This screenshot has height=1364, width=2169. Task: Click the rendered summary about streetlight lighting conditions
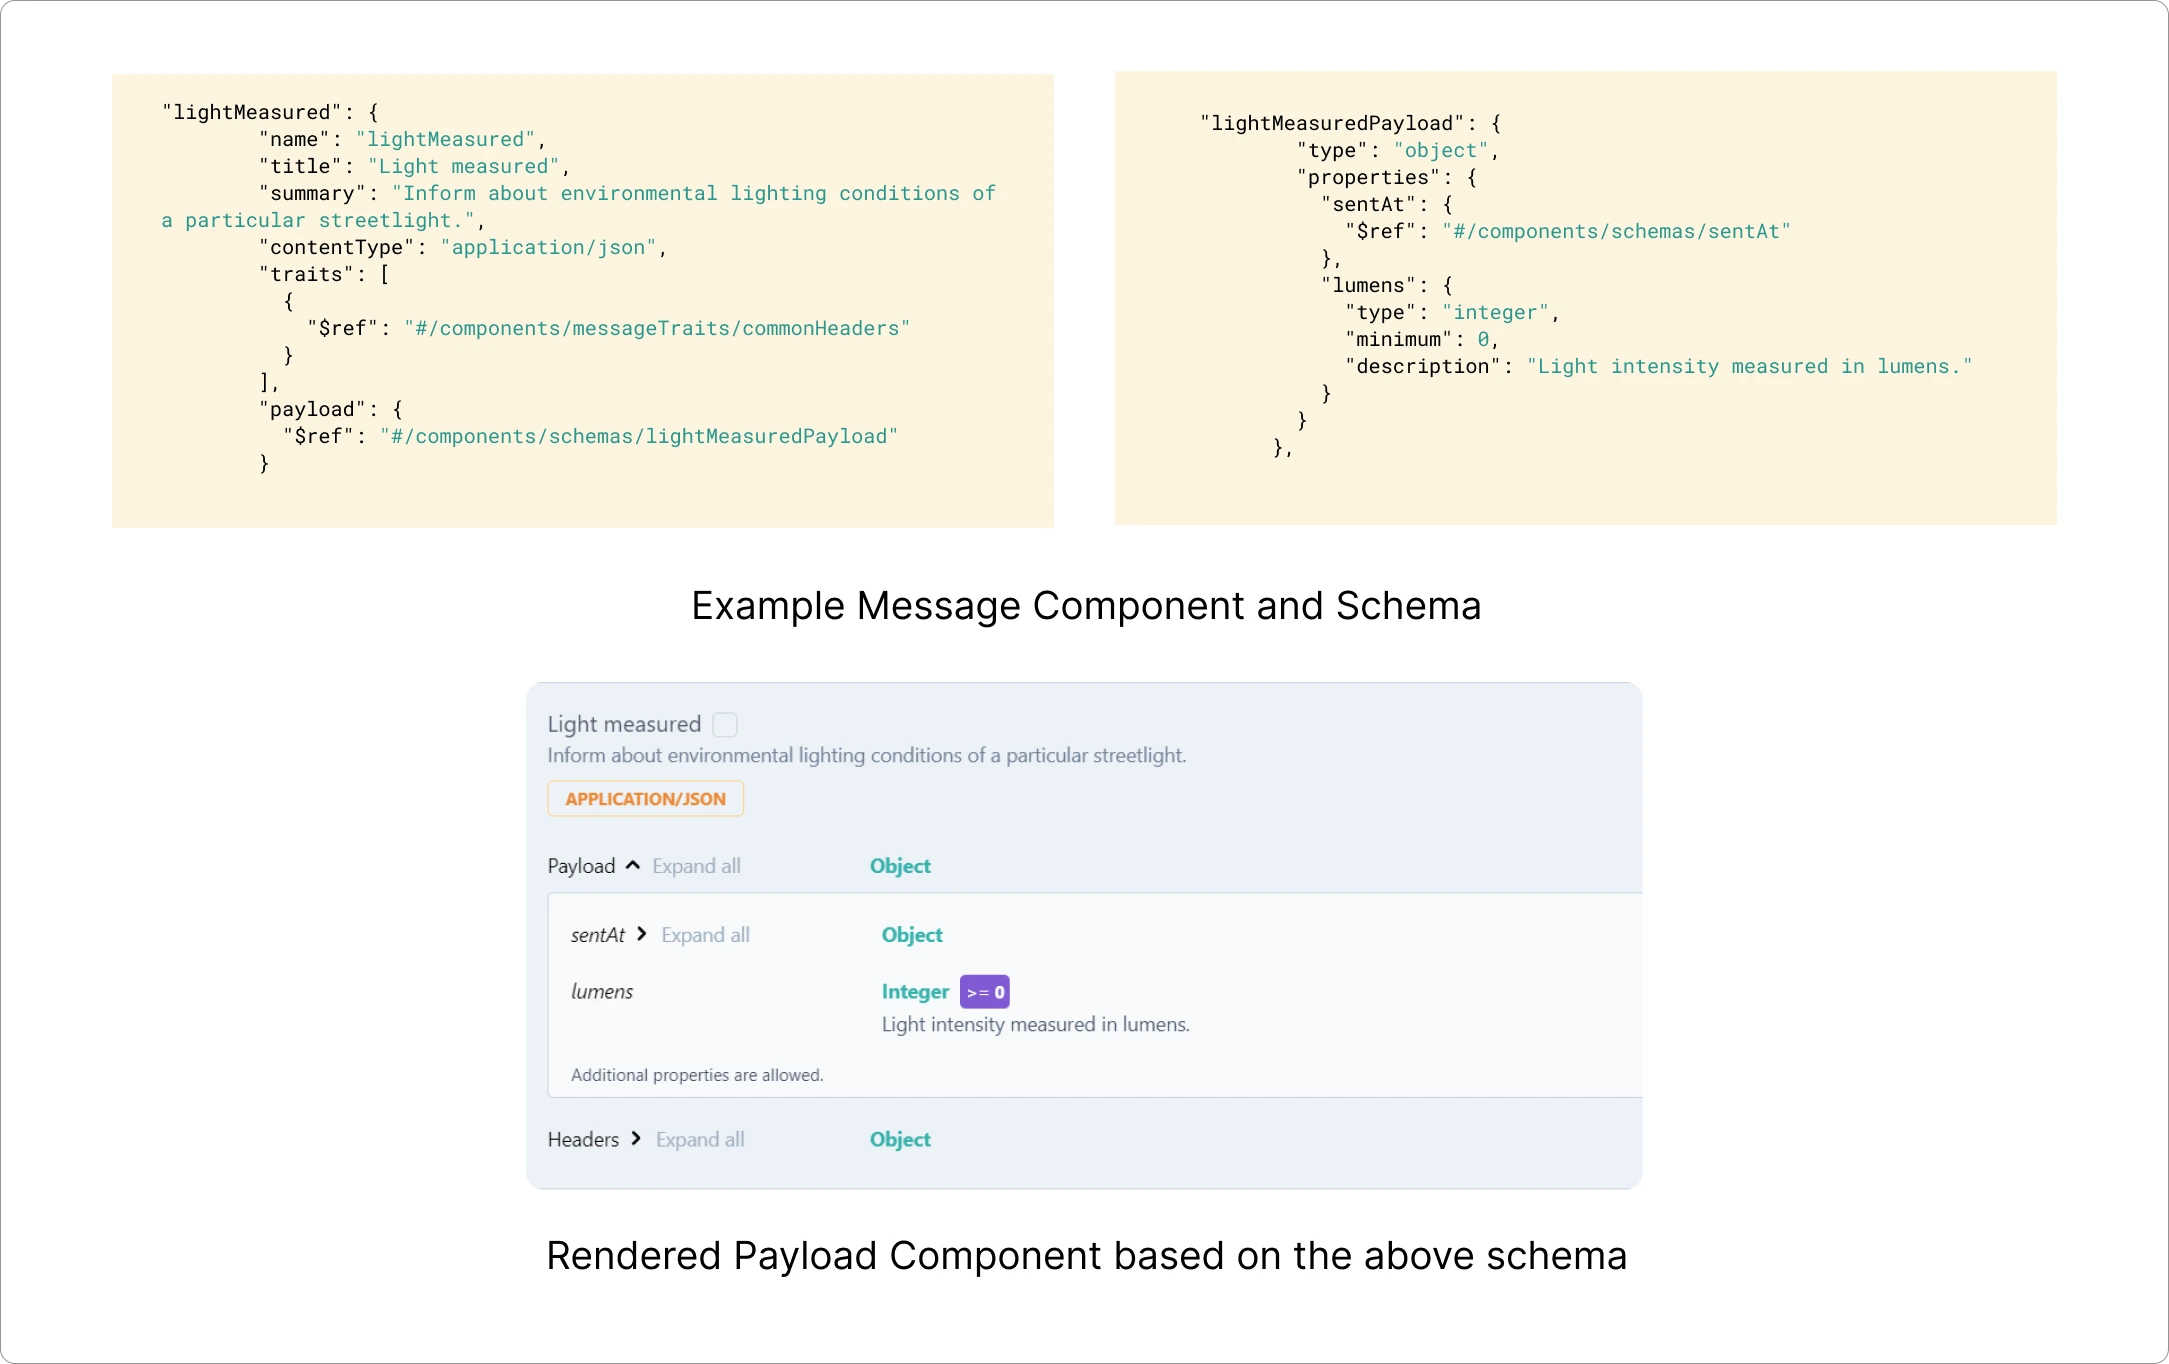tap(867, 756)
